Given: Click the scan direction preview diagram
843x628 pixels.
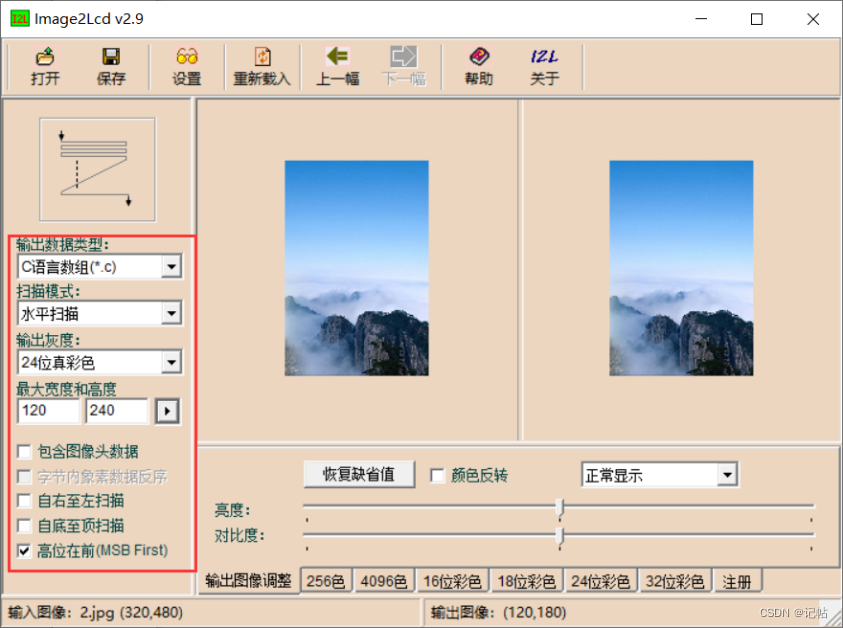Looking at the screenshot, I should coord(97,169).
